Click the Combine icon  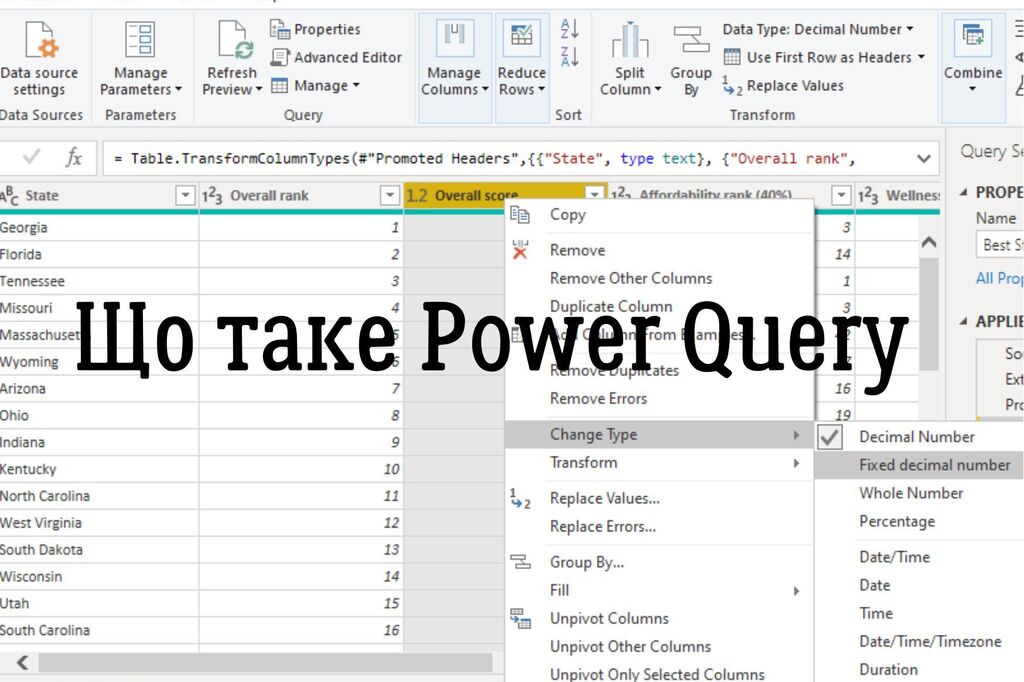point(973,37)
